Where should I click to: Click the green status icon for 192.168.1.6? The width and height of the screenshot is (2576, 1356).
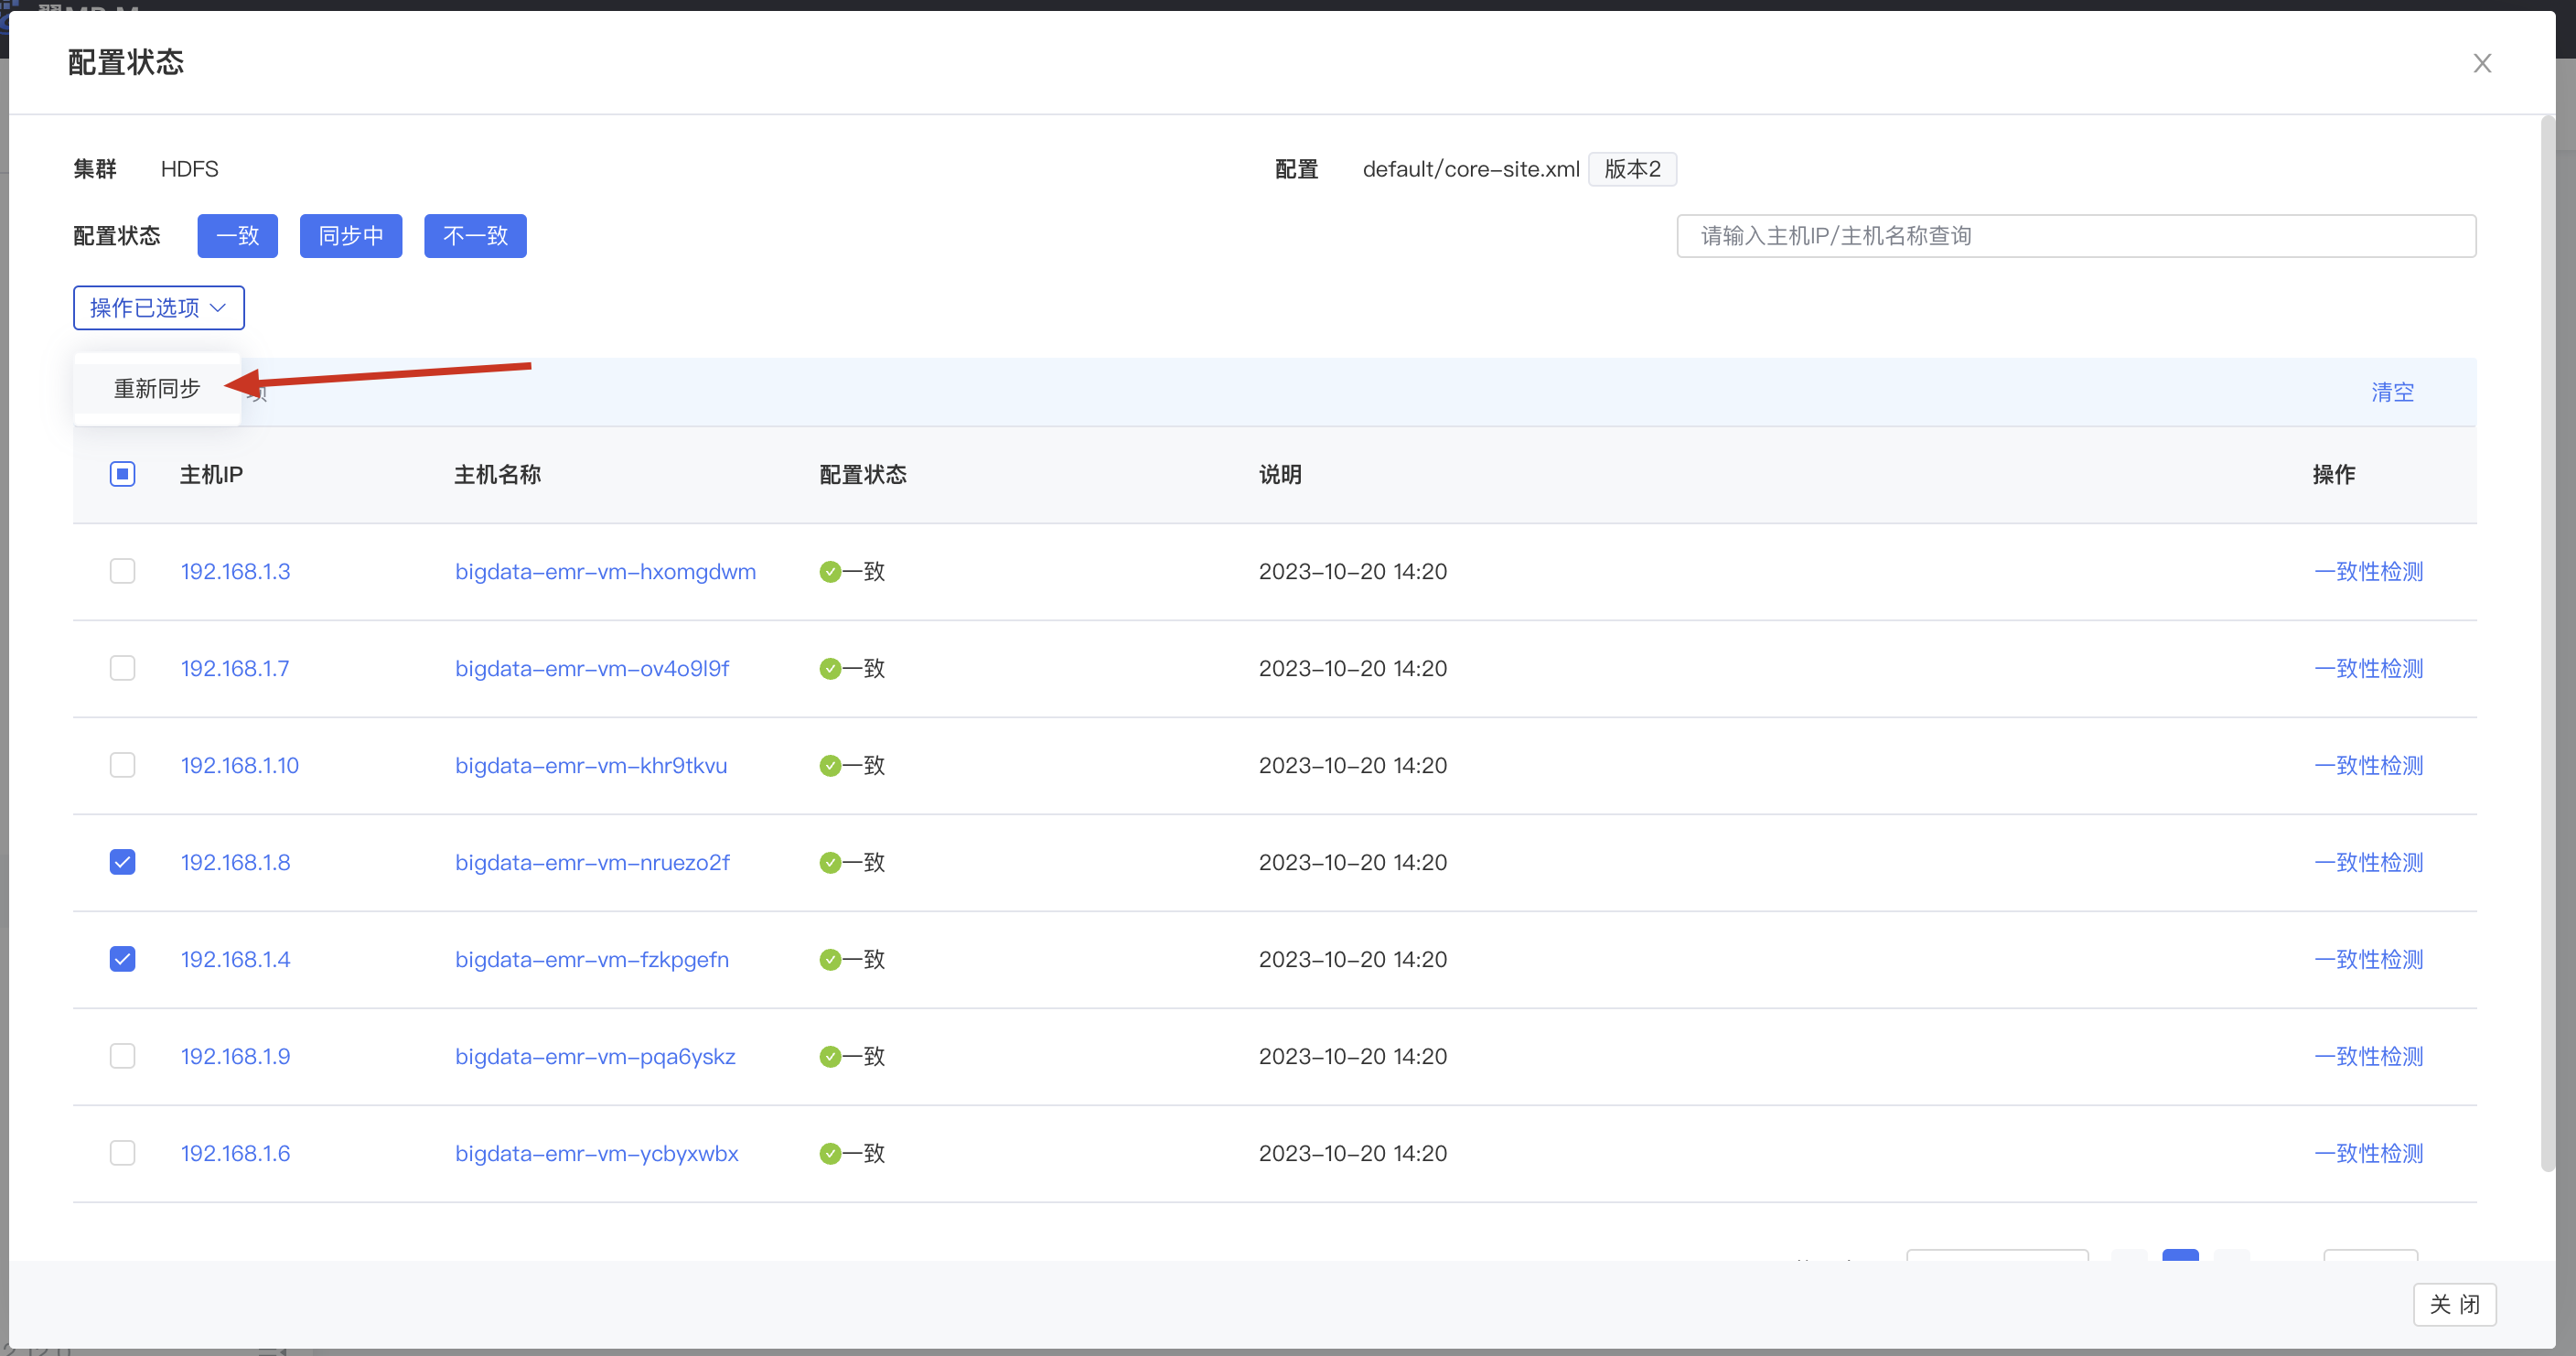coord(830,1154)
